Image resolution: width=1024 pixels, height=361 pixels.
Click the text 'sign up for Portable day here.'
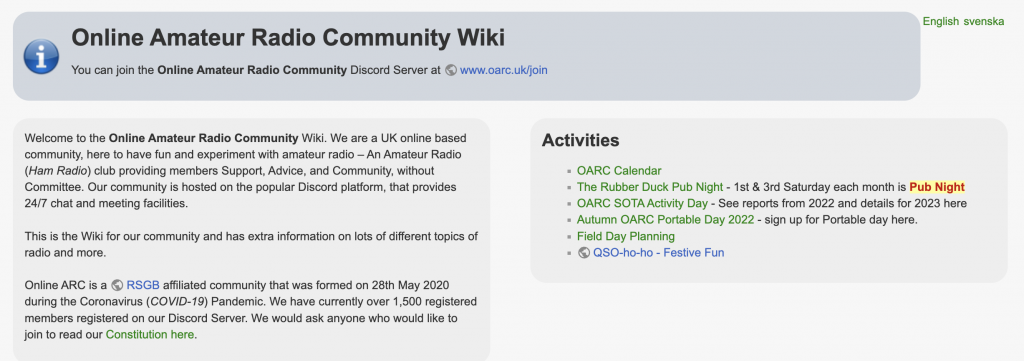(840, 220)
